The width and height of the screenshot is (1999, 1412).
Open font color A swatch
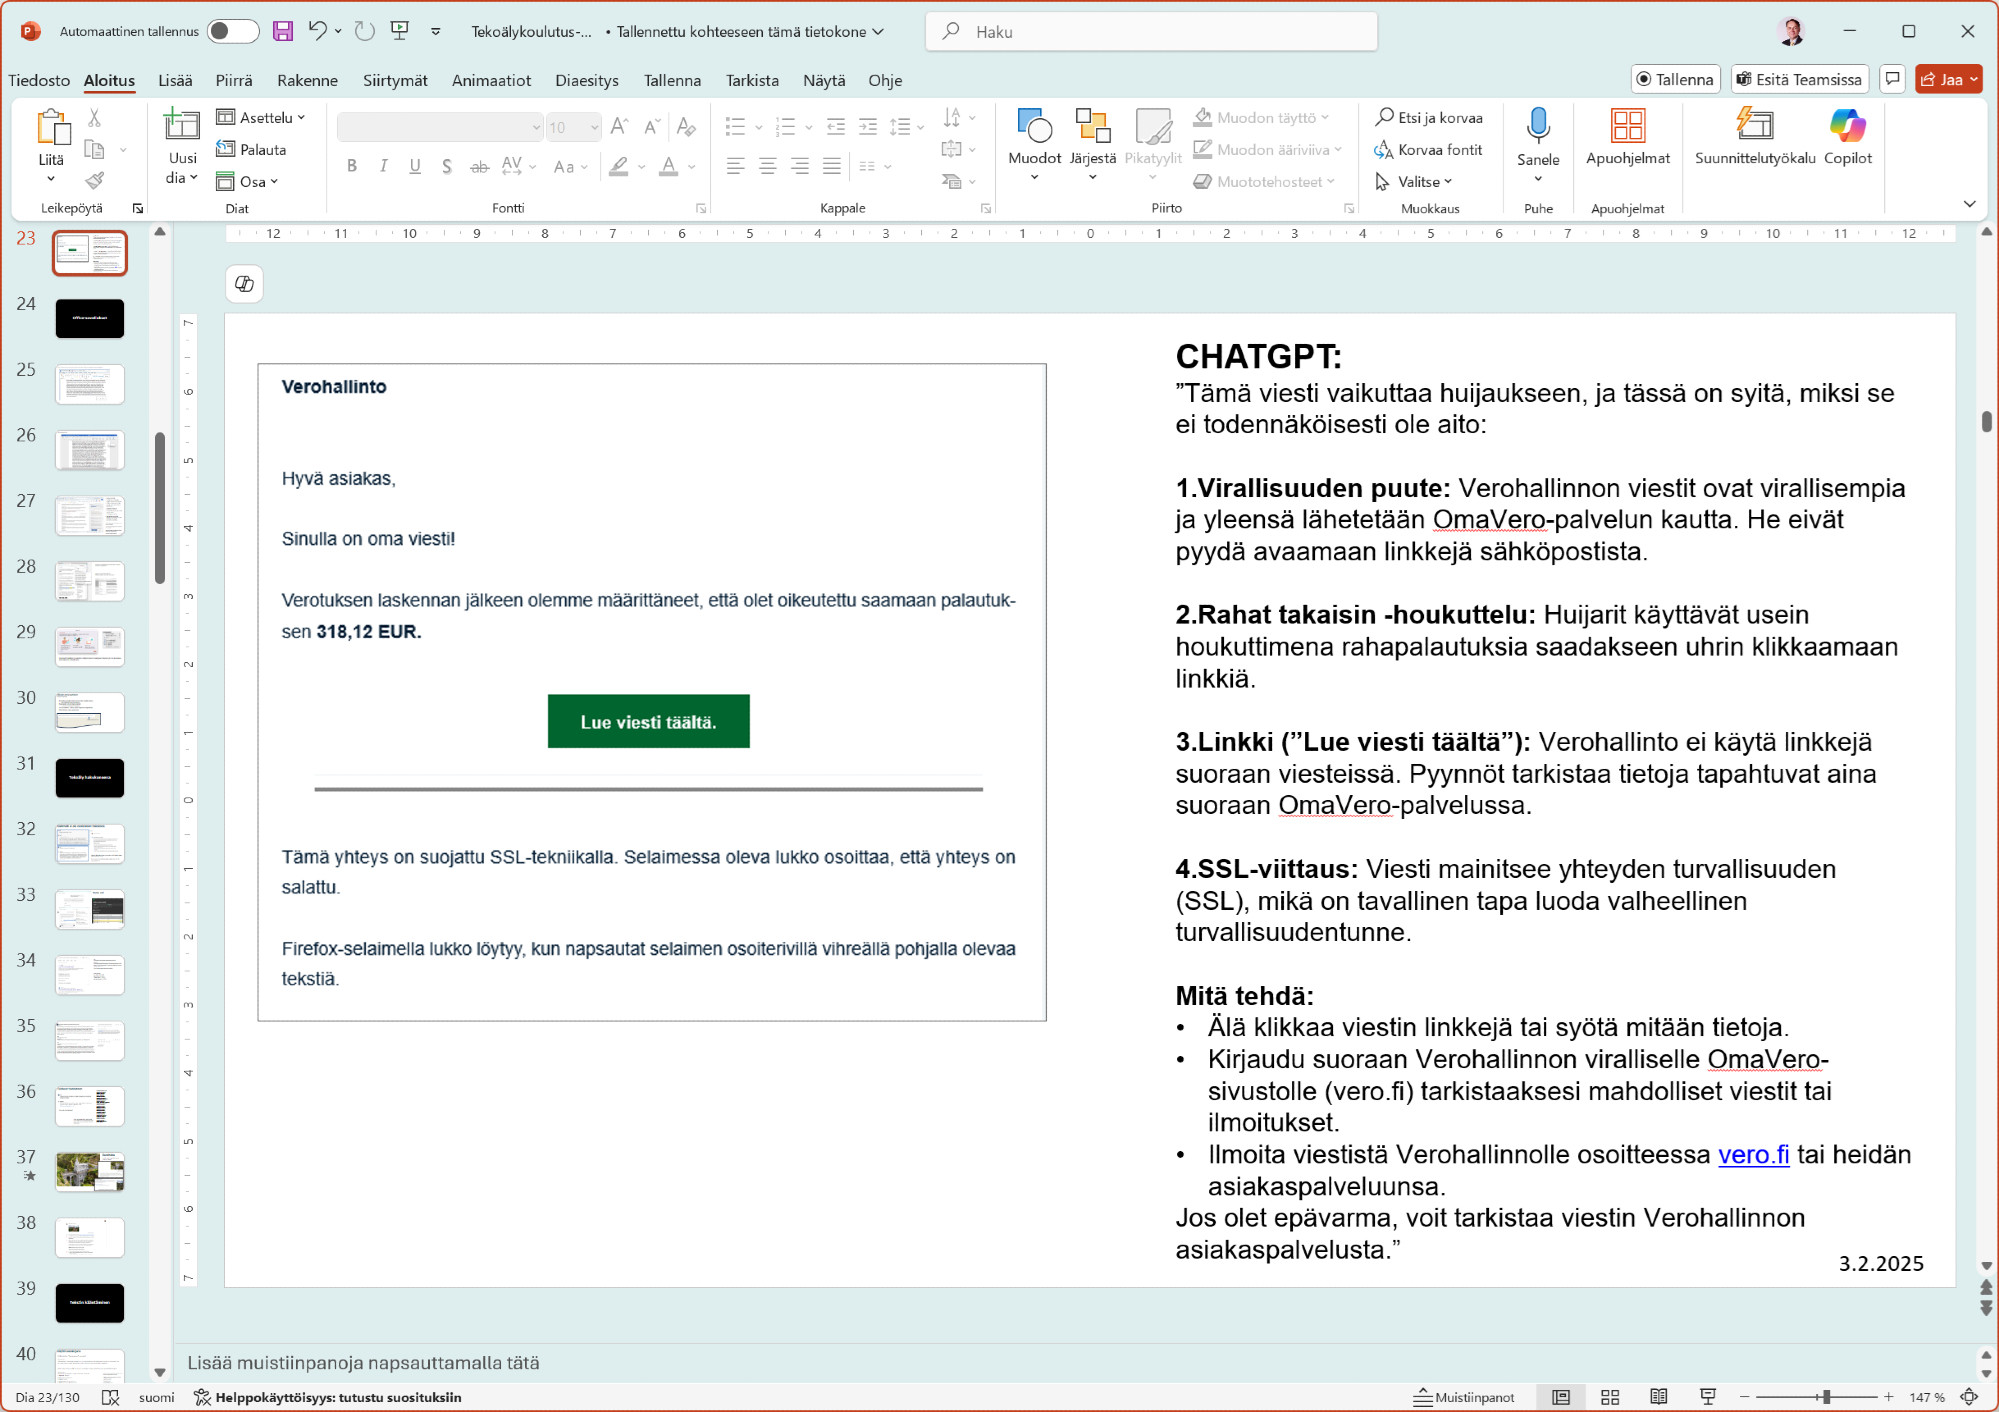pos(668,166)
